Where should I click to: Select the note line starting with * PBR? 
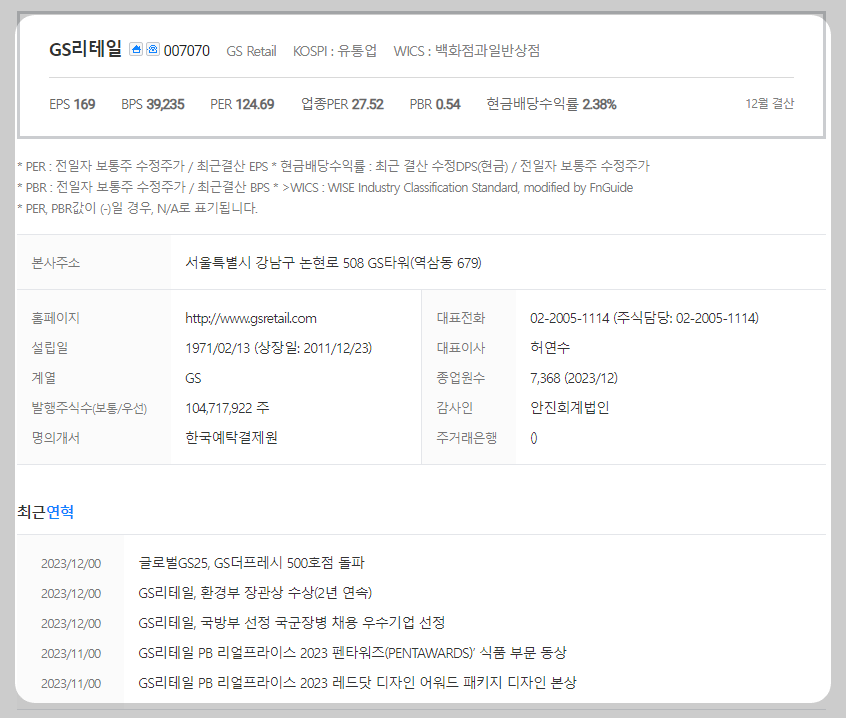click(x=325, y=188)
